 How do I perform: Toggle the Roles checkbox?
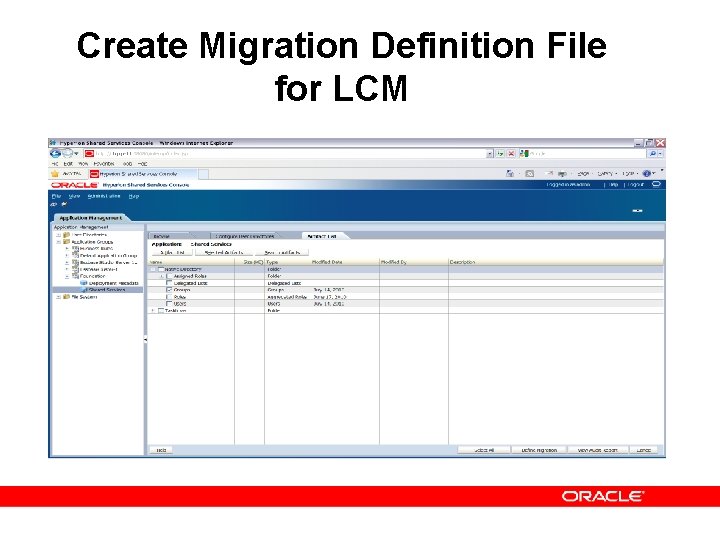pos(169,297)
